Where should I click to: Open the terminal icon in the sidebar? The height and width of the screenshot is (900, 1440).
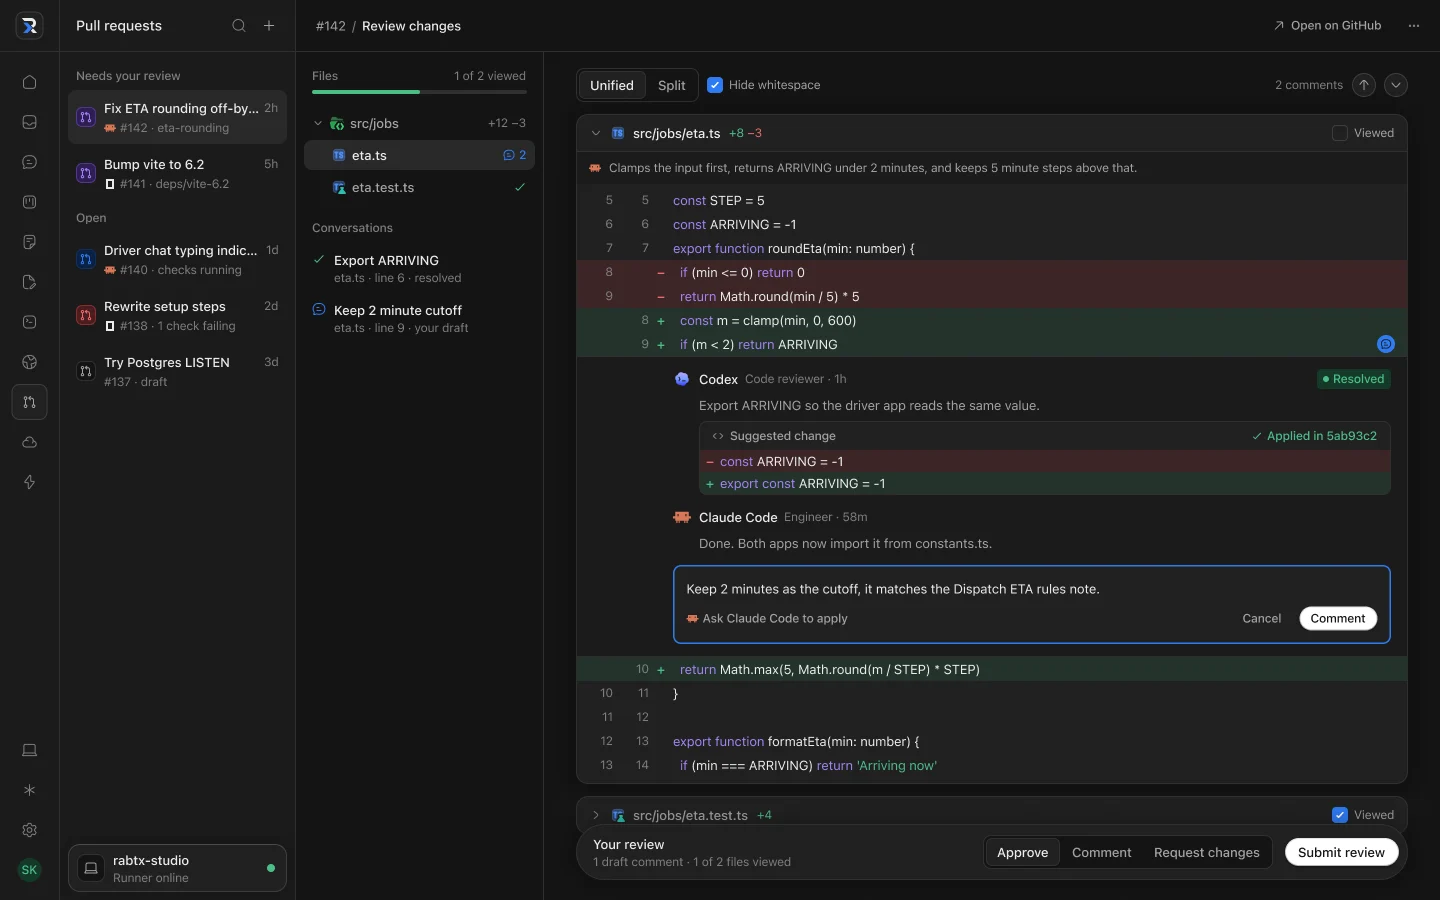(29, 322)
